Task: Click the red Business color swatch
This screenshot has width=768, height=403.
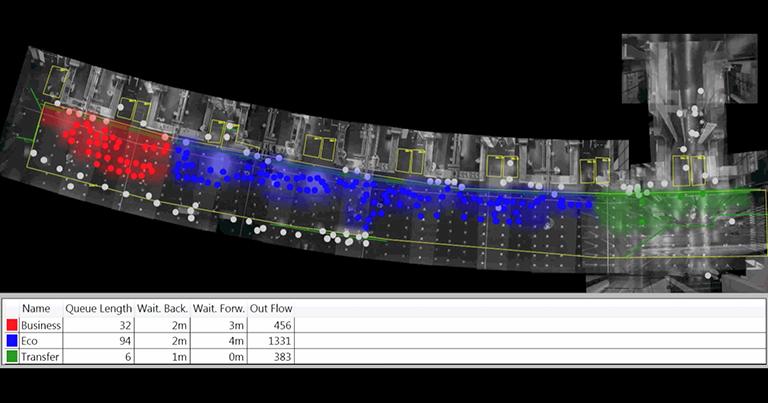Action: coord(12,325)
